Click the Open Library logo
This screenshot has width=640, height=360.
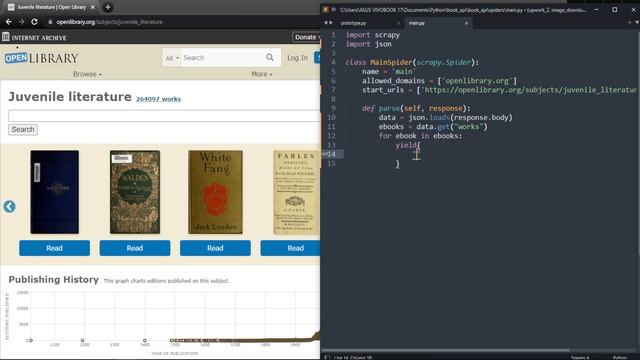click(x=41, y=58)
